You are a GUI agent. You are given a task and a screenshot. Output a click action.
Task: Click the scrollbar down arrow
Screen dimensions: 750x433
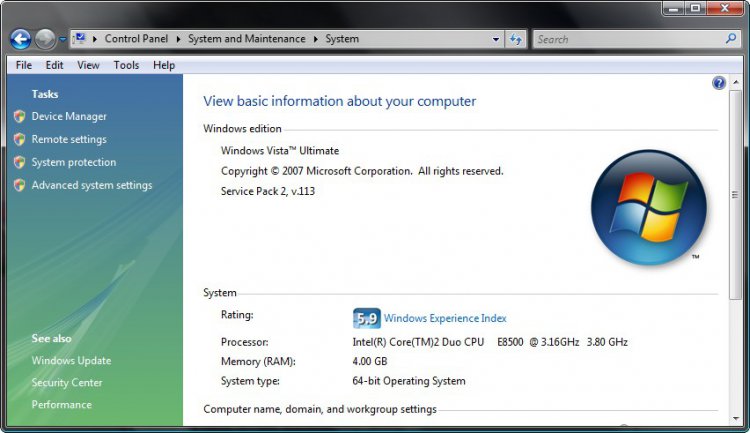[736, 419]
